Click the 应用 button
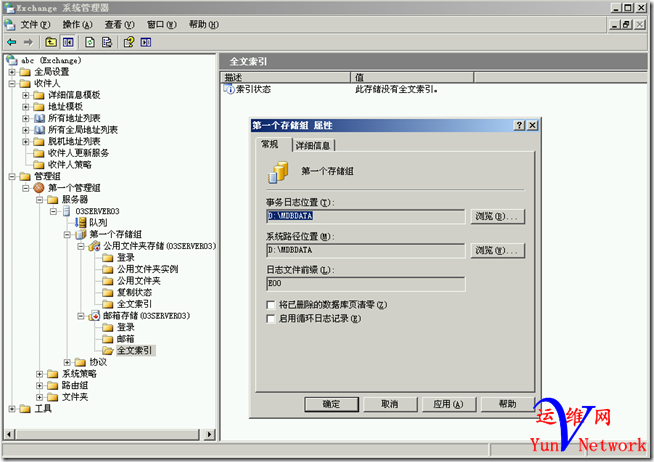Image resolution: width=654 pixels, height=462 pixels. (x=449, y=404)
